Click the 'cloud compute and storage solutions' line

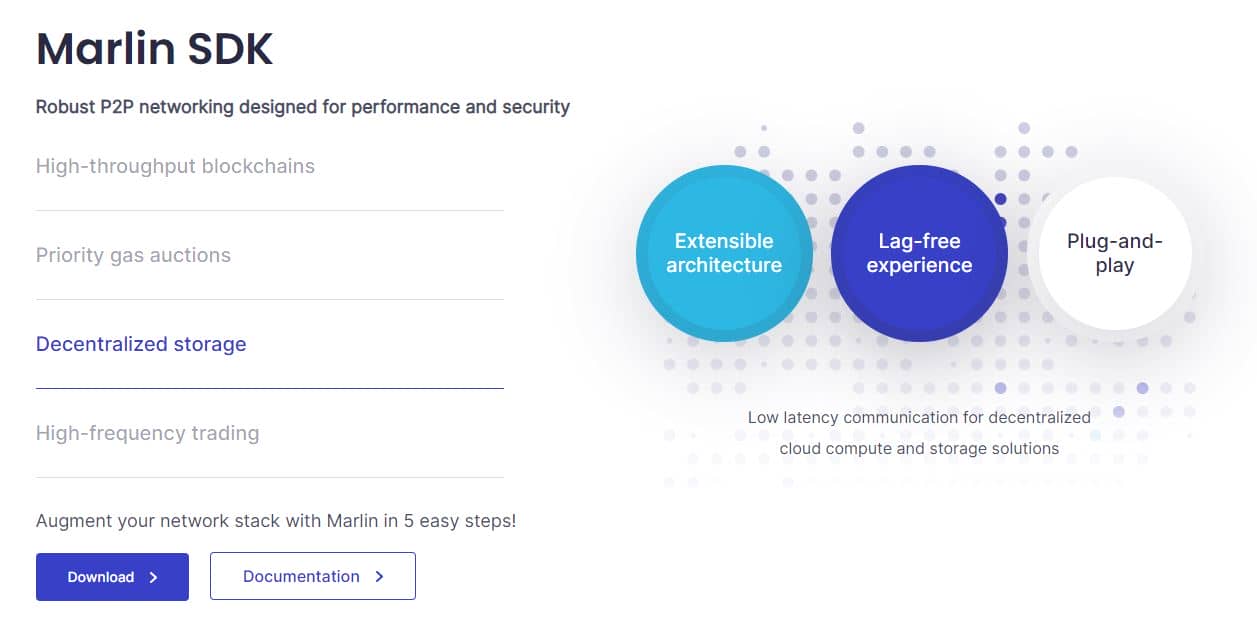[919, 448]
